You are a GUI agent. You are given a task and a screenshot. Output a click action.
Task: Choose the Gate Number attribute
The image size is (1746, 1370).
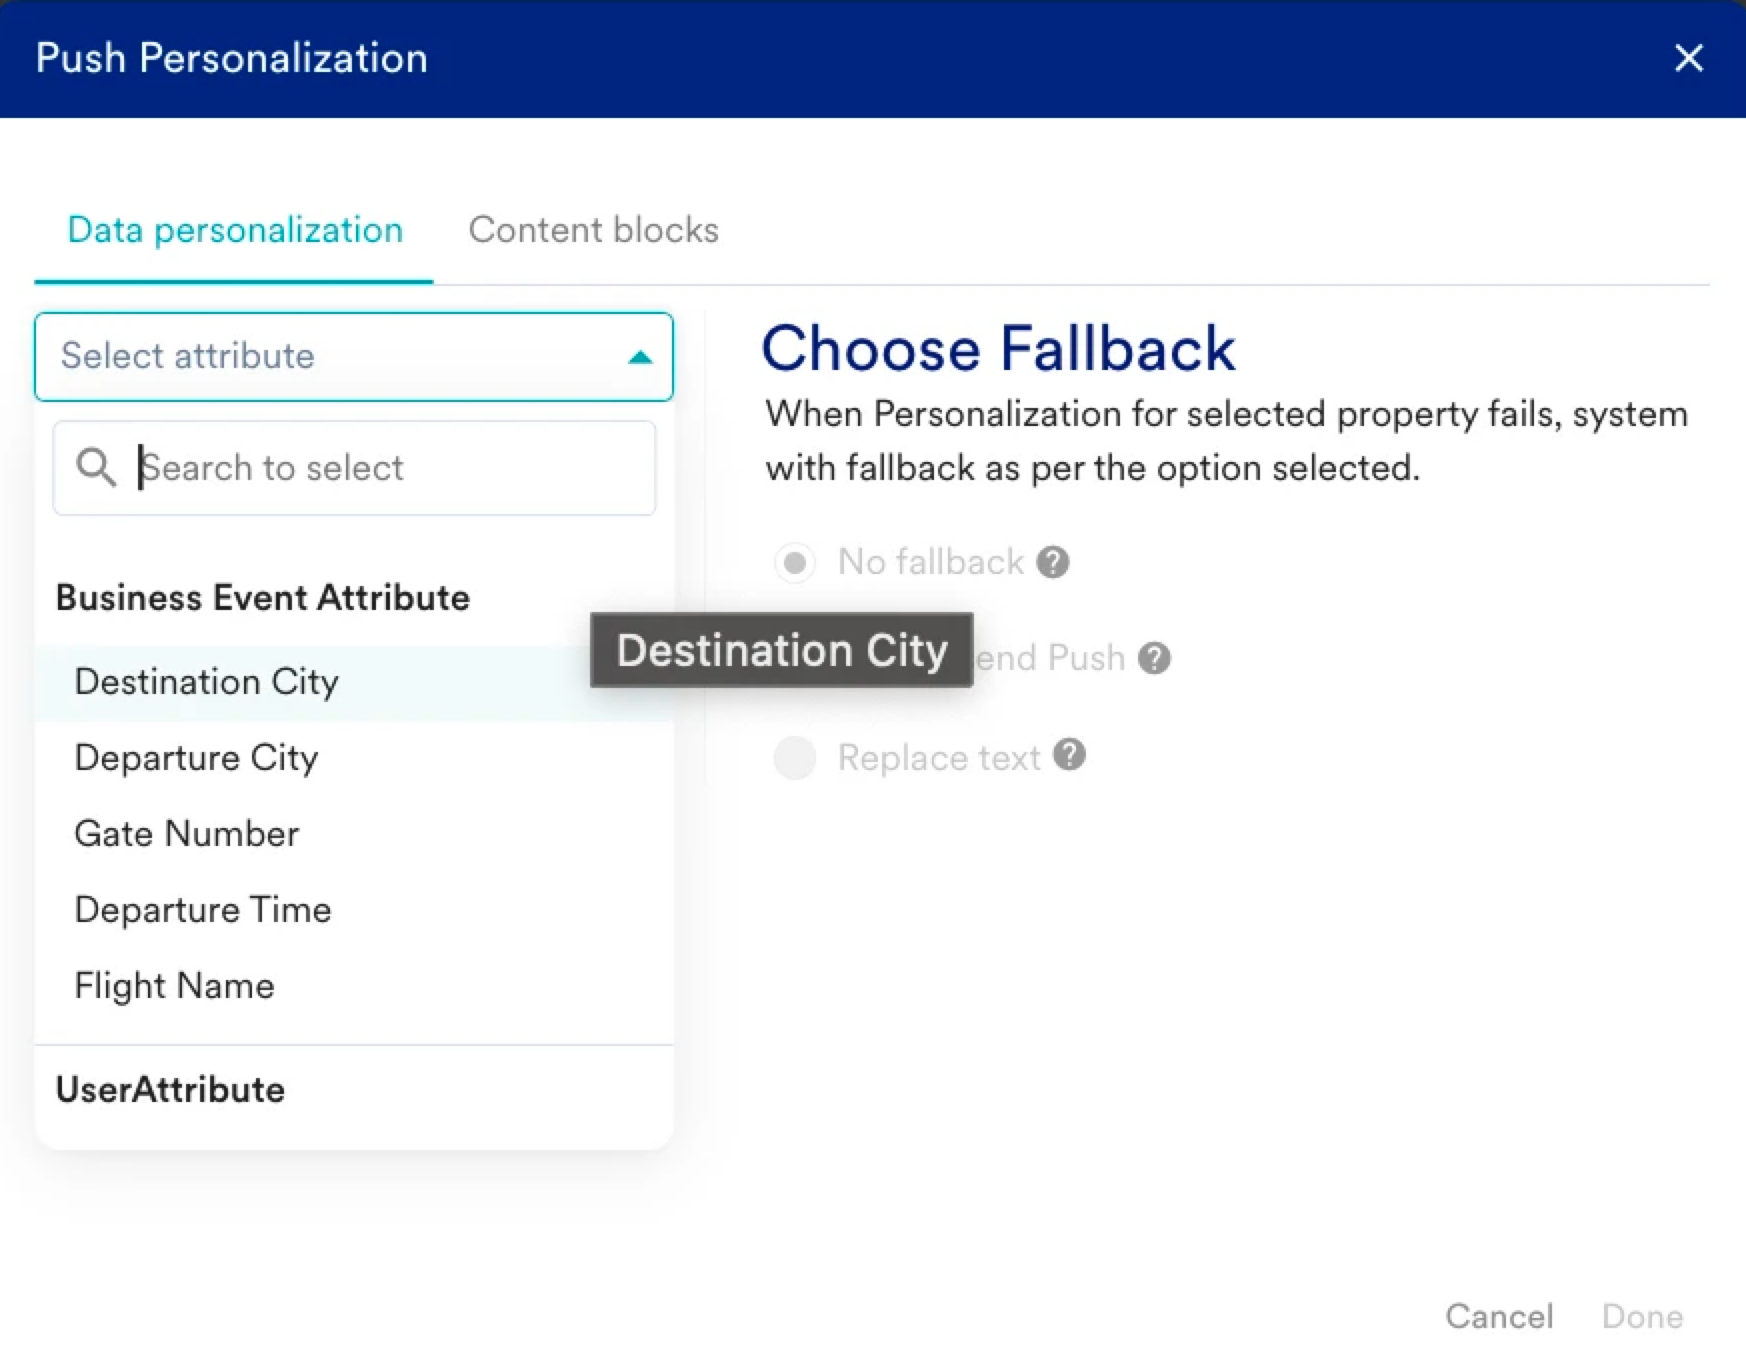coord(354,834)
